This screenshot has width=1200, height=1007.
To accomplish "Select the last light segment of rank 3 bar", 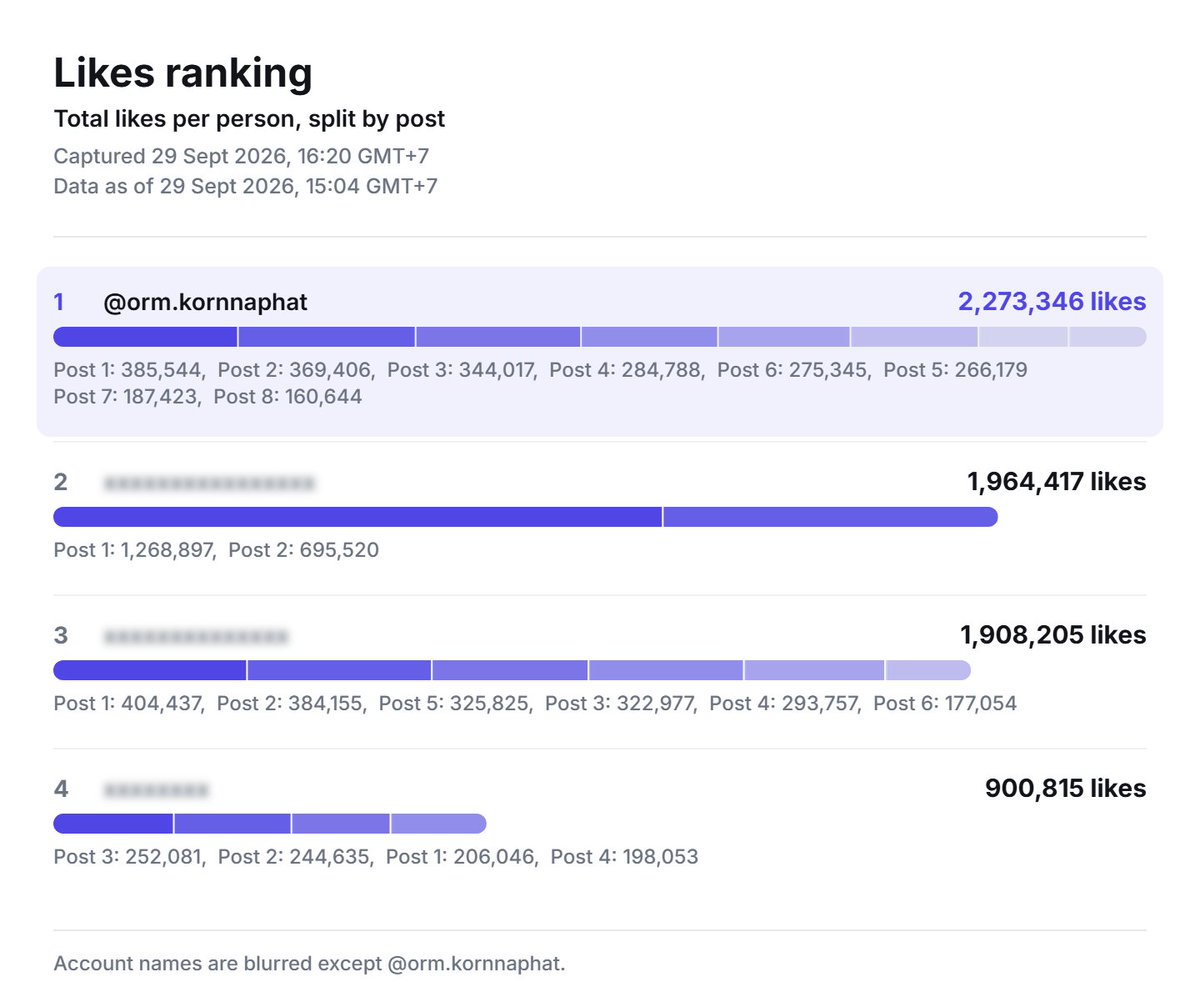I will coord(928,670).
